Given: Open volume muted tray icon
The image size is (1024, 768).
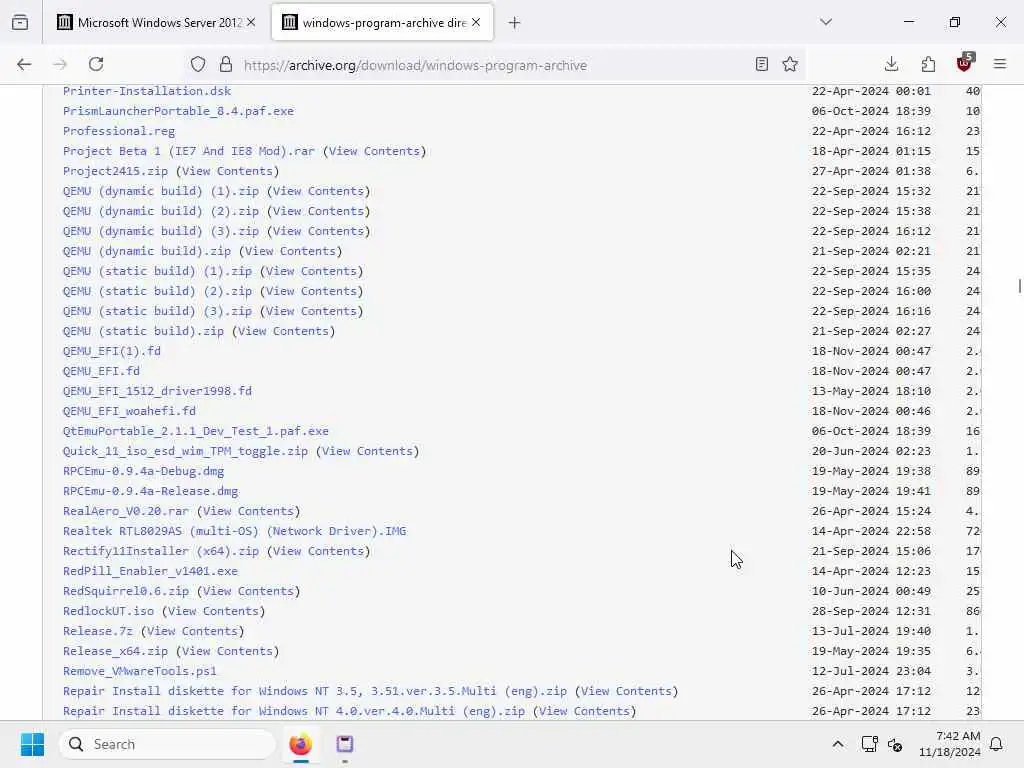Looking at the screenshot, I should point(895,744).
